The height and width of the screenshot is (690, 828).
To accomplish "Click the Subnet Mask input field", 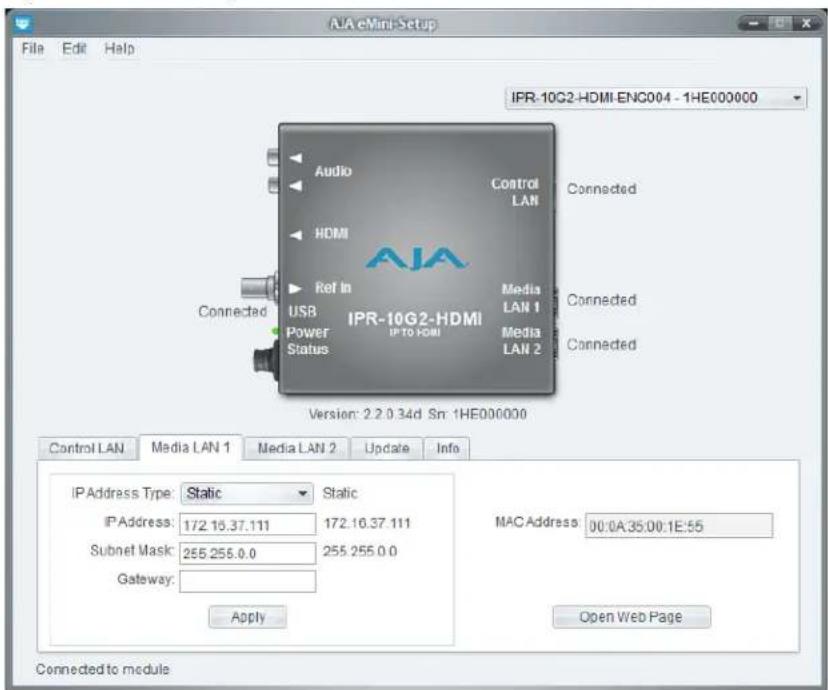I will click(x=248, y=553).
